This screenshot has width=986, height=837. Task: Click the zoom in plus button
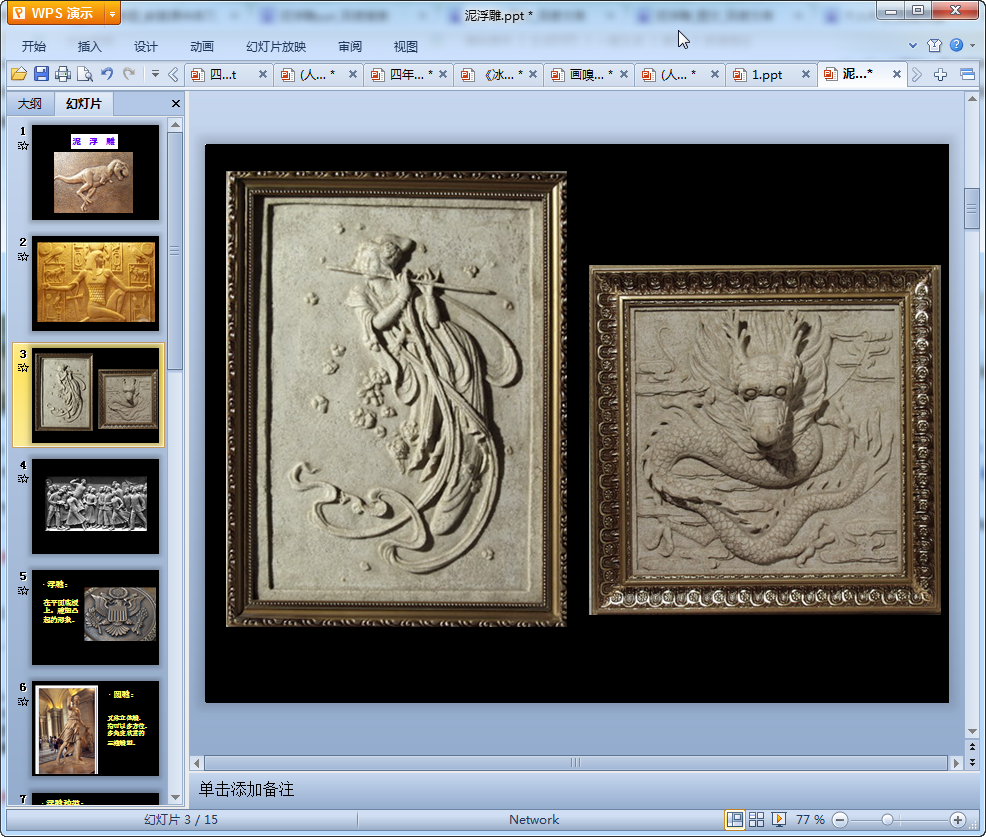(957, 820)
